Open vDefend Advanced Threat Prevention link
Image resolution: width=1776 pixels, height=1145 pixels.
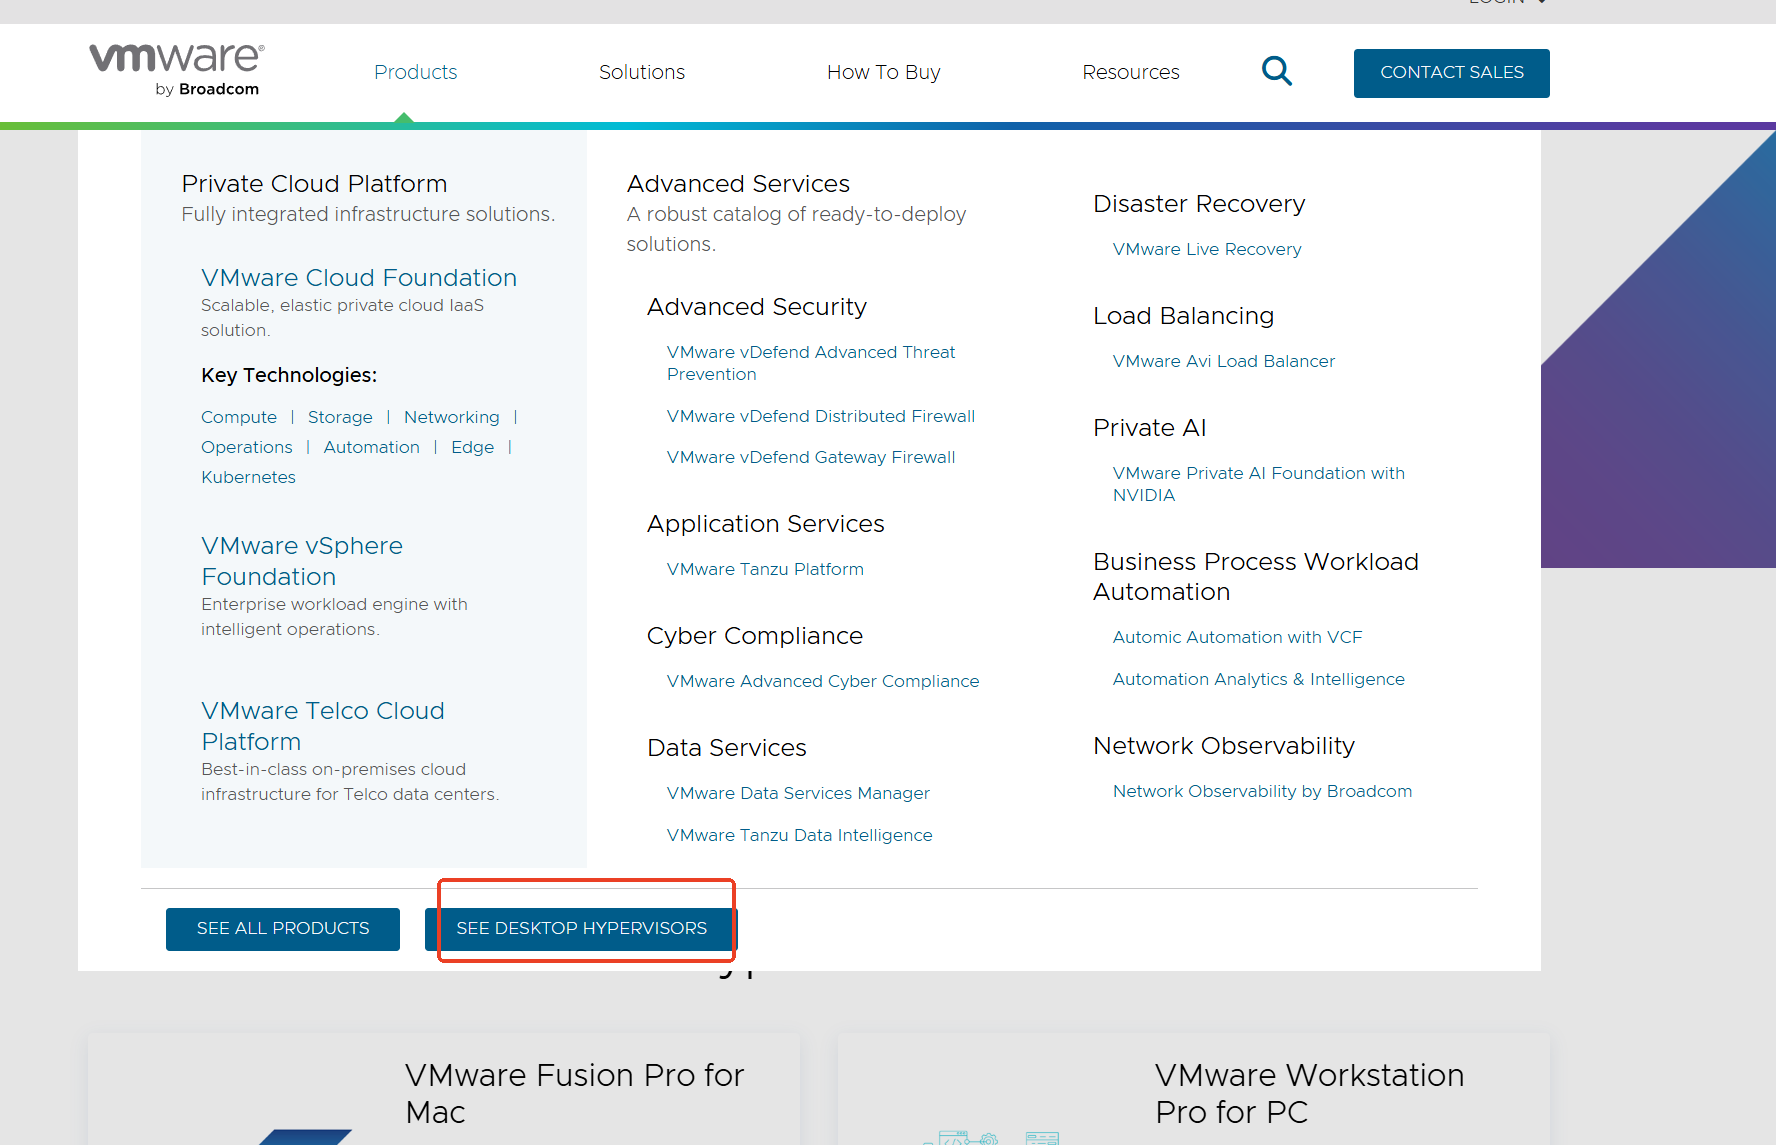pos(811,363)
